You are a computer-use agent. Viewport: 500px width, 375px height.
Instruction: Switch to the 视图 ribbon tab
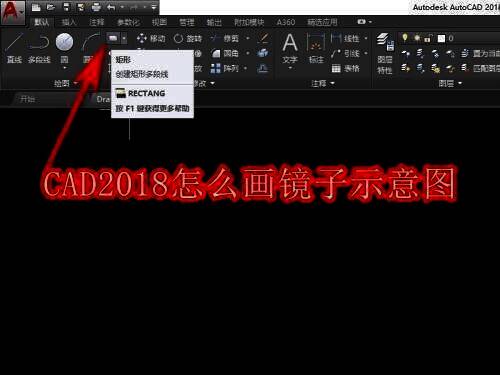coord(159,22)
